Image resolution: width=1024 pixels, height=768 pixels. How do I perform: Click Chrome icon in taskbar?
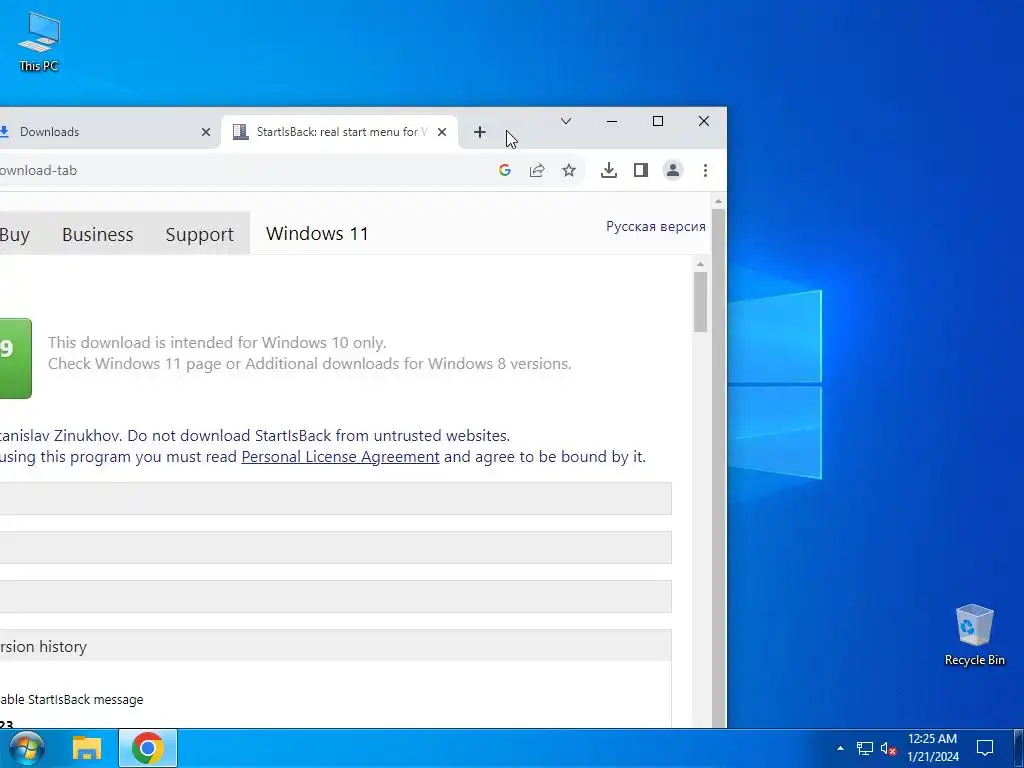click(x=148, y=748)
